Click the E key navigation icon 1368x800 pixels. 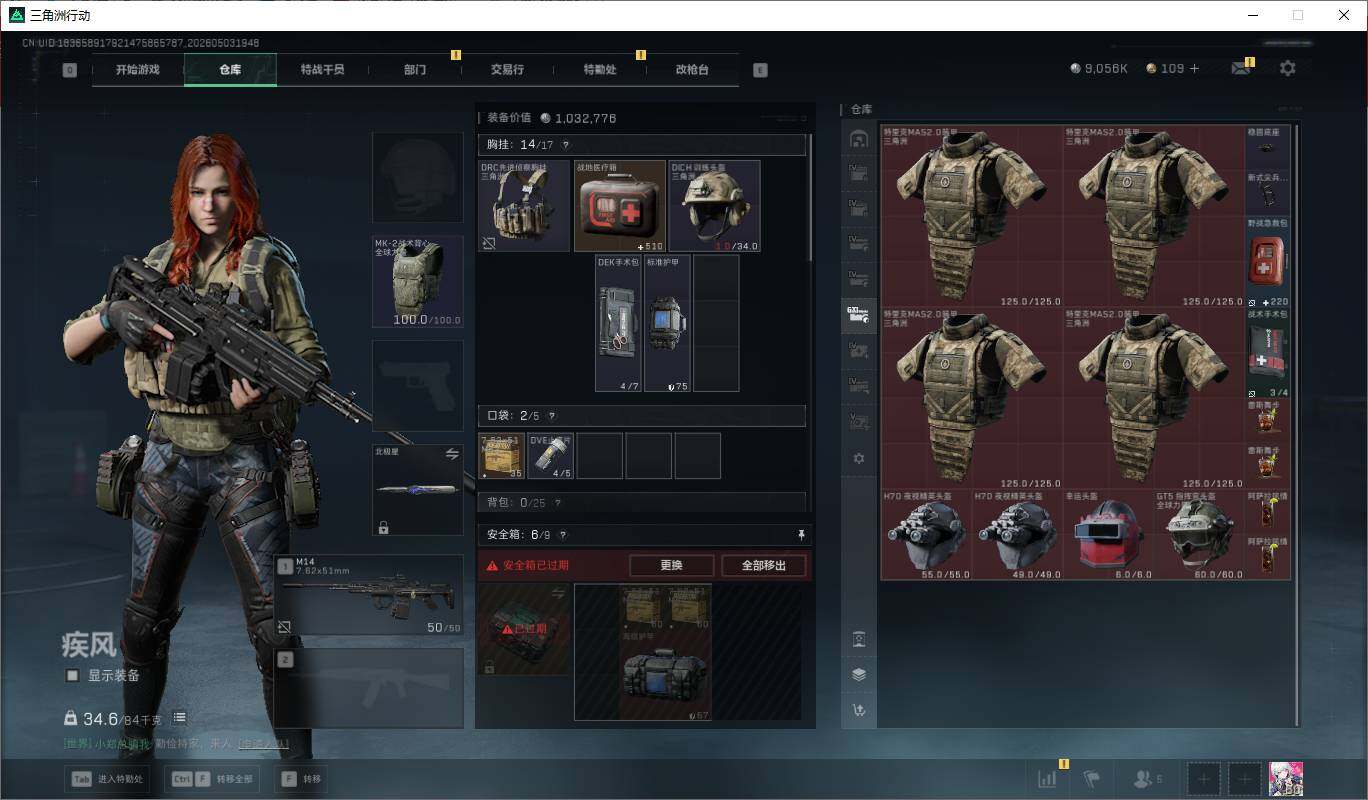(760, 70)
